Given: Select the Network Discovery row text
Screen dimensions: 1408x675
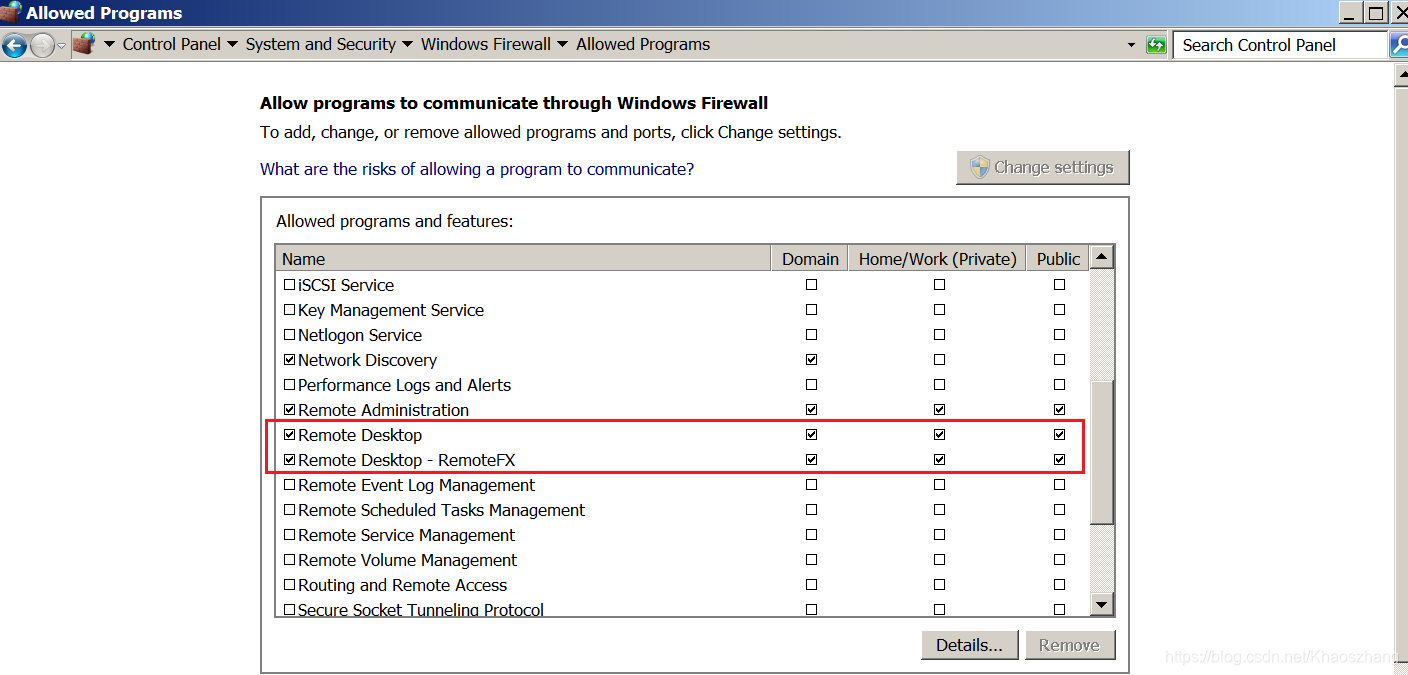Looking at the screenshot, I should 367,360.
